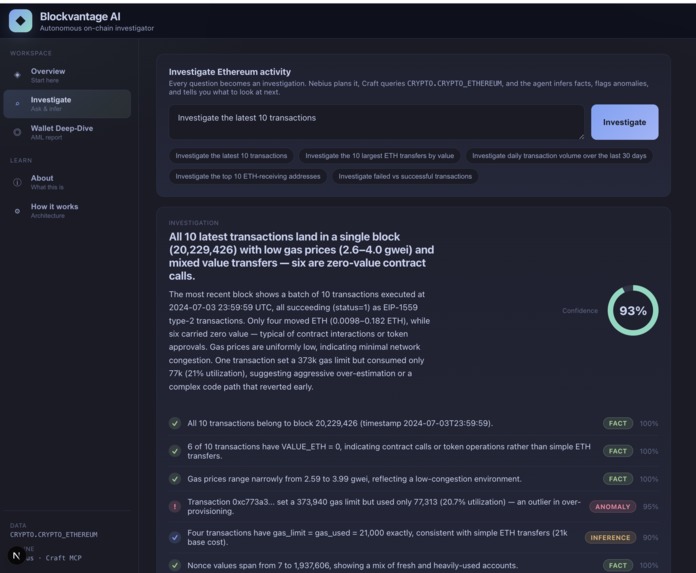The image size is (696, 573).
Task: Click the 'Investigate Ethereum activity' heading
Action: point(229,72)
